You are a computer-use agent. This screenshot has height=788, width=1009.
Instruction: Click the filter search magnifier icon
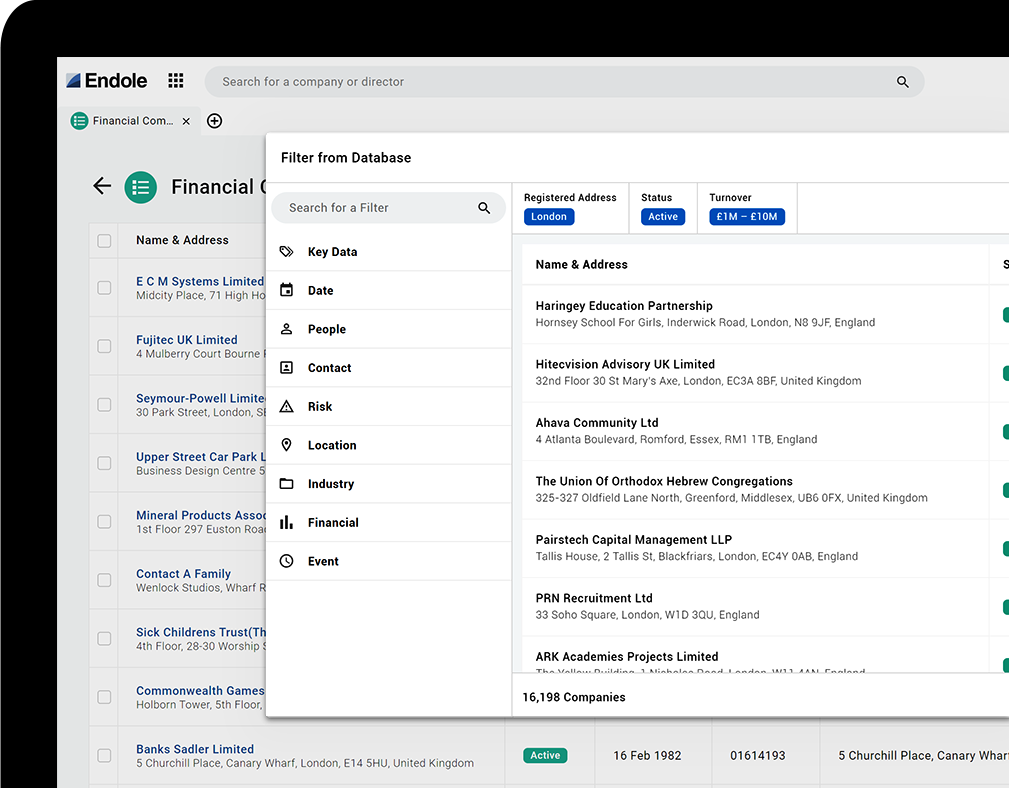pyautogui.click(x=484, y=208)
